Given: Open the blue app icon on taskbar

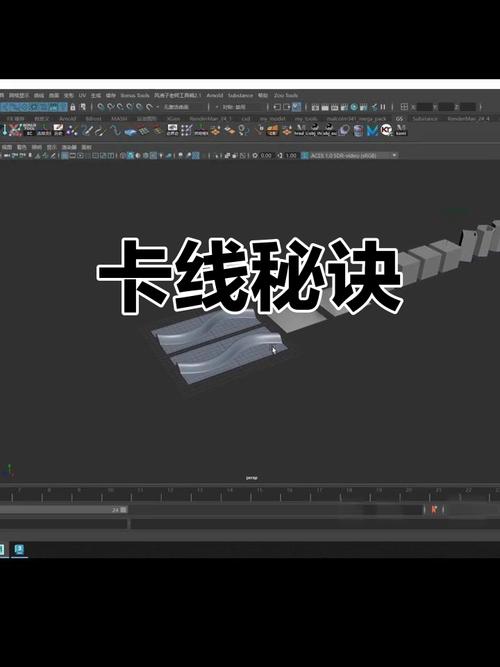Looking at the screenshot, I should click(x=19, y=549).
